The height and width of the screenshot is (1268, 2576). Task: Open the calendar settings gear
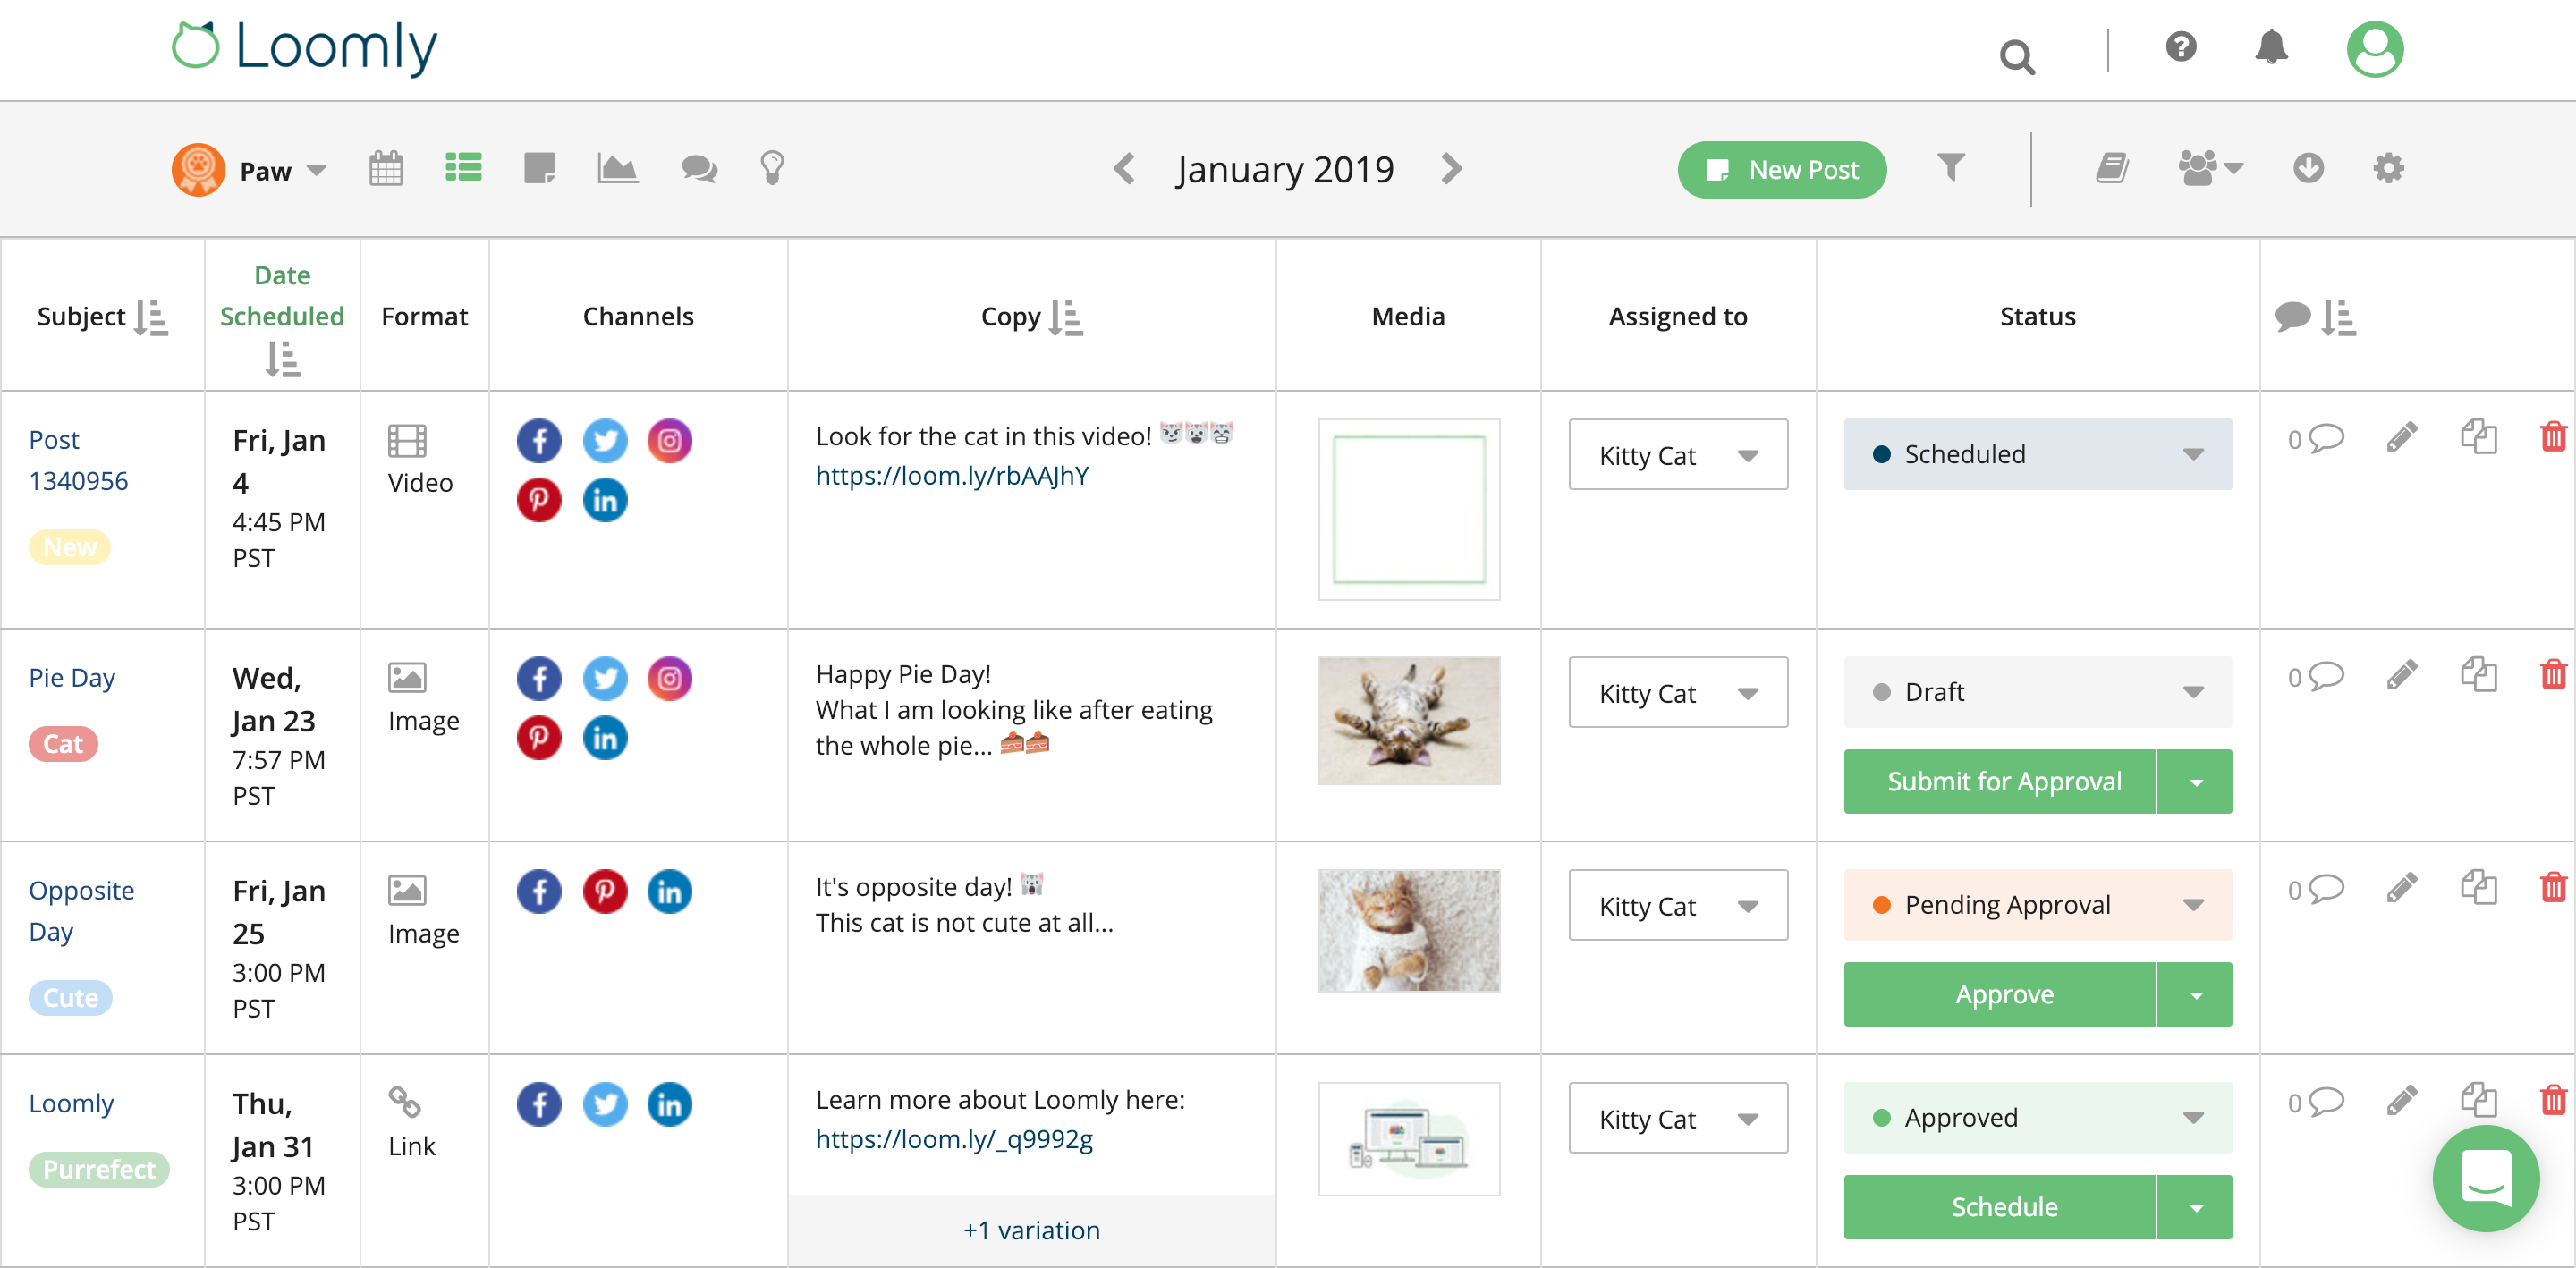pyautogui.click(x=2389, y=168)
